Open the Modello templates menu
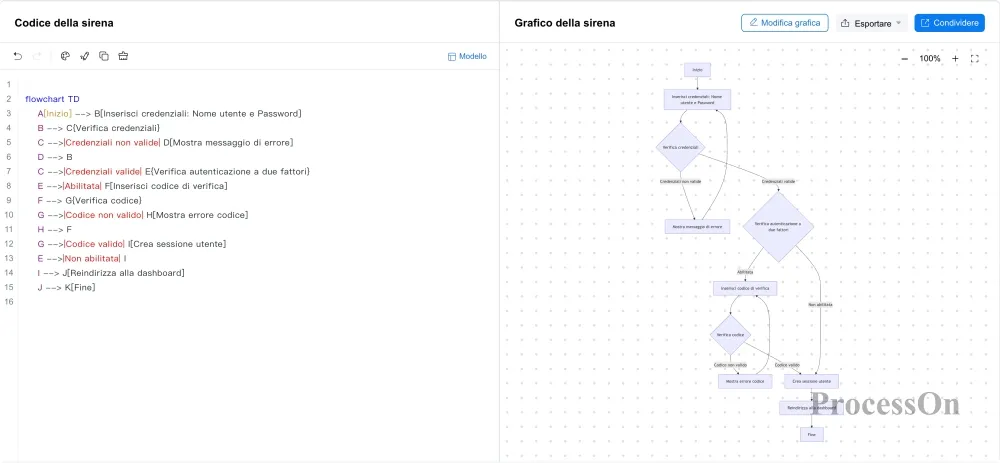1000x463 pixels. pyautogui.click(x=467, y=56)
